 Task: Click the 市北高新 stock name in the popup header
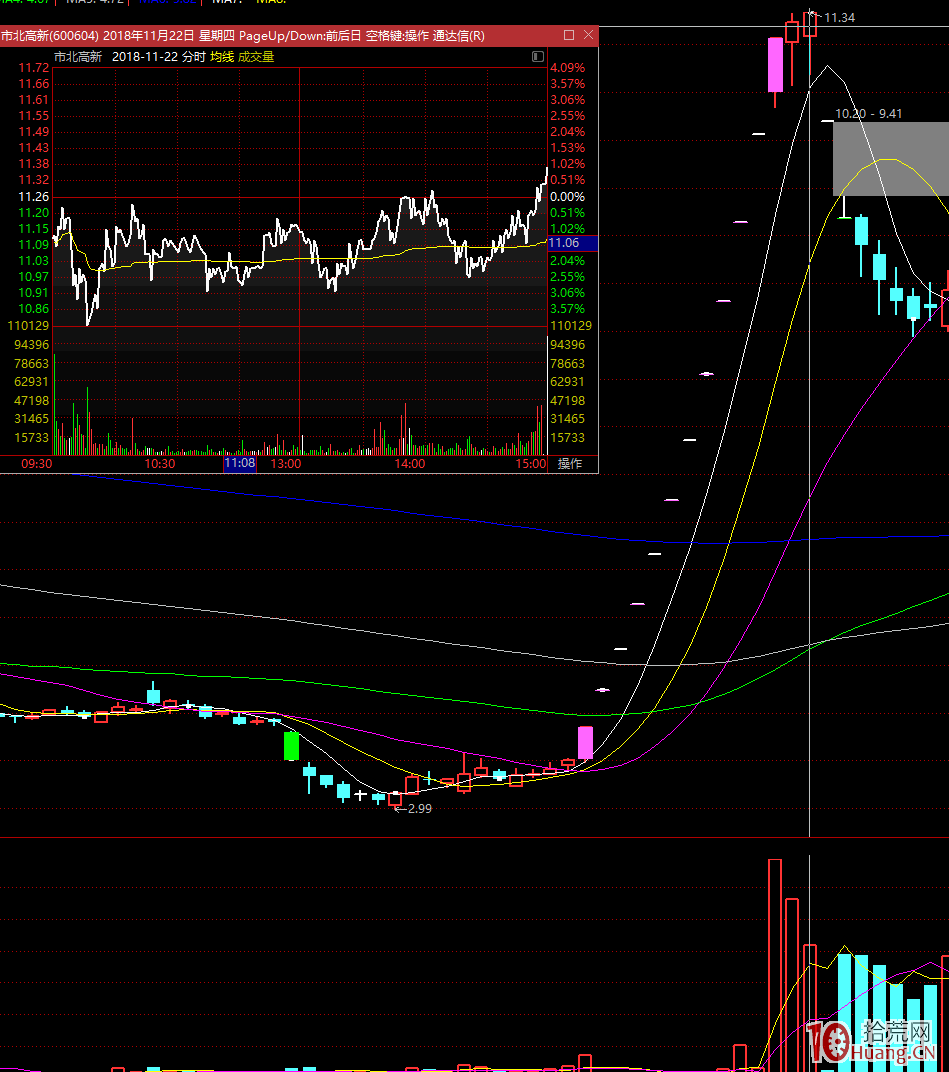(x=78, y=57)
